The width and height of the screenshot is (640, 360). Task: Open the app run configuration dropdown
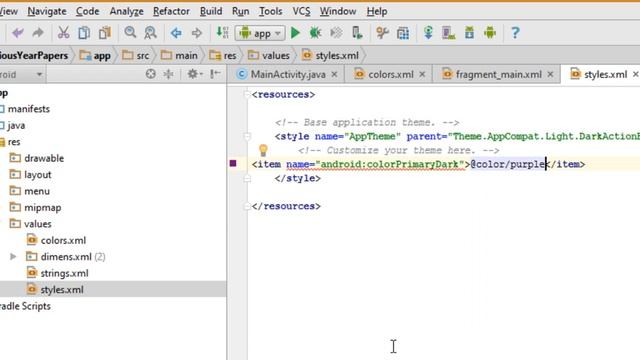[260, 33]
